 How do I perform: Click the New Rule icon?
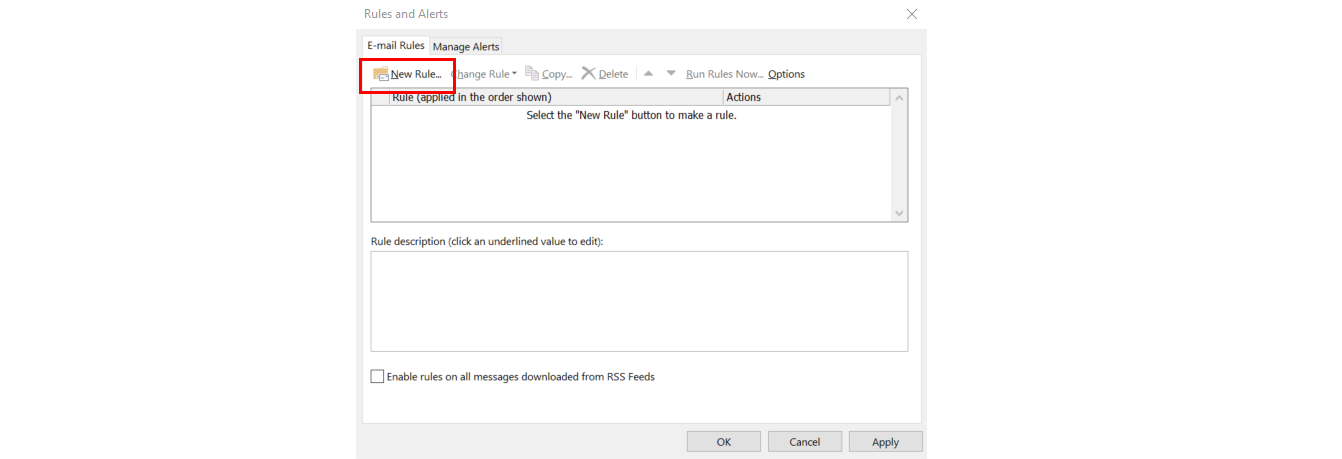point(380,74)
